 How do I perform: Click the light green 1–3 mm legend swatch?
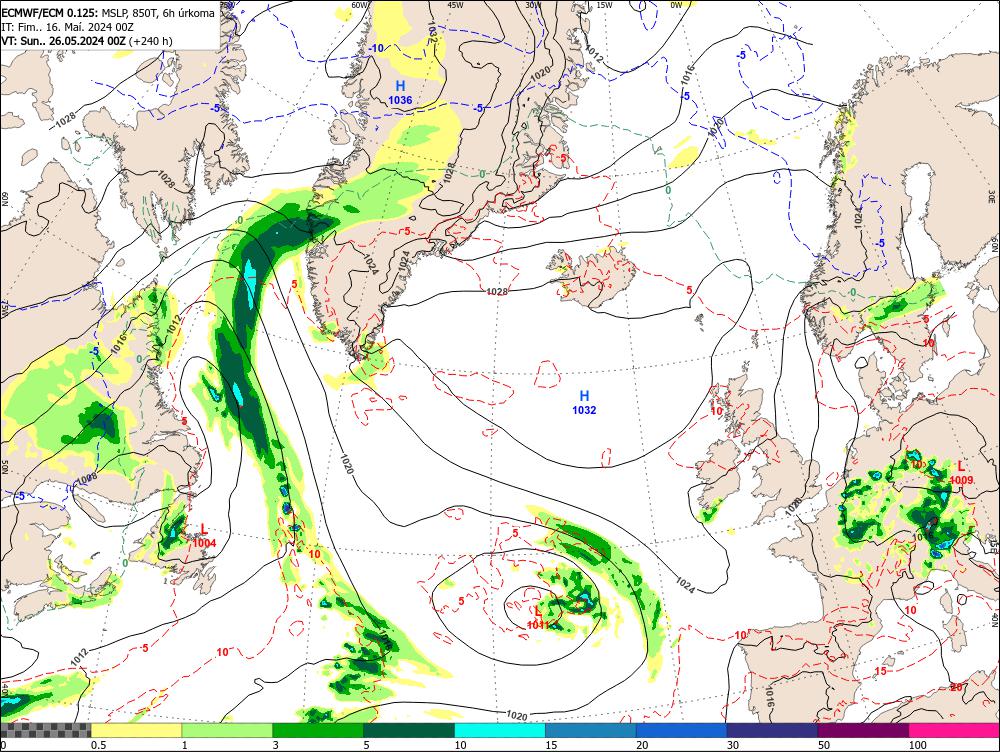(x=227, y=730)
